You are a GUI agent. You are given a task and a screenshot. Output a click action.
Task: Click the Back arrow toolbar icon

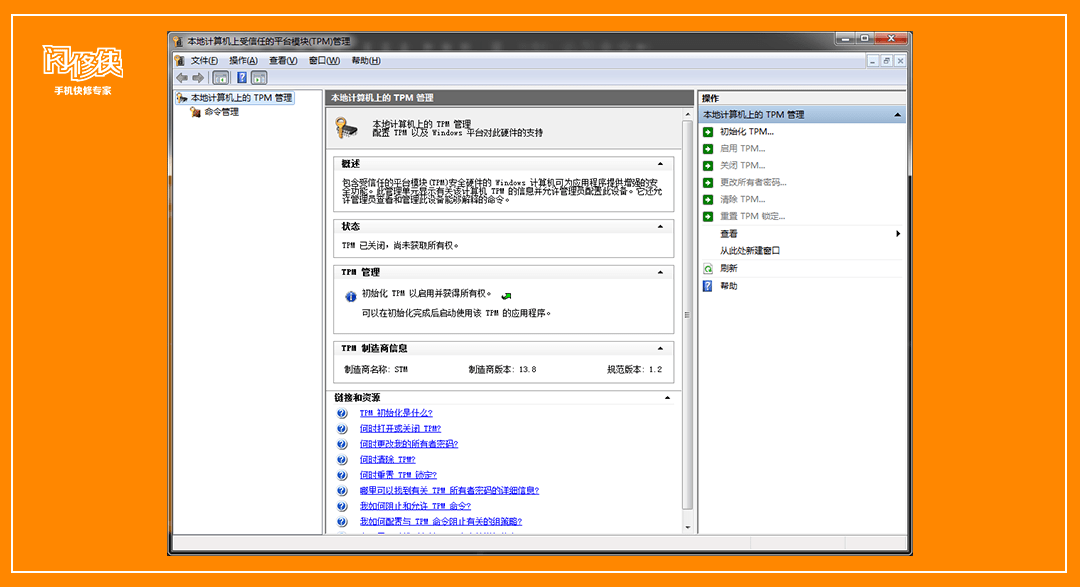coord(182,78)
